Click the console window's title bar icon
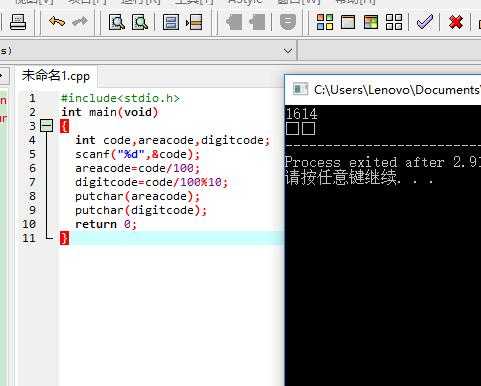The height and width of the screenshot is (386, 481). click(300, 89)
